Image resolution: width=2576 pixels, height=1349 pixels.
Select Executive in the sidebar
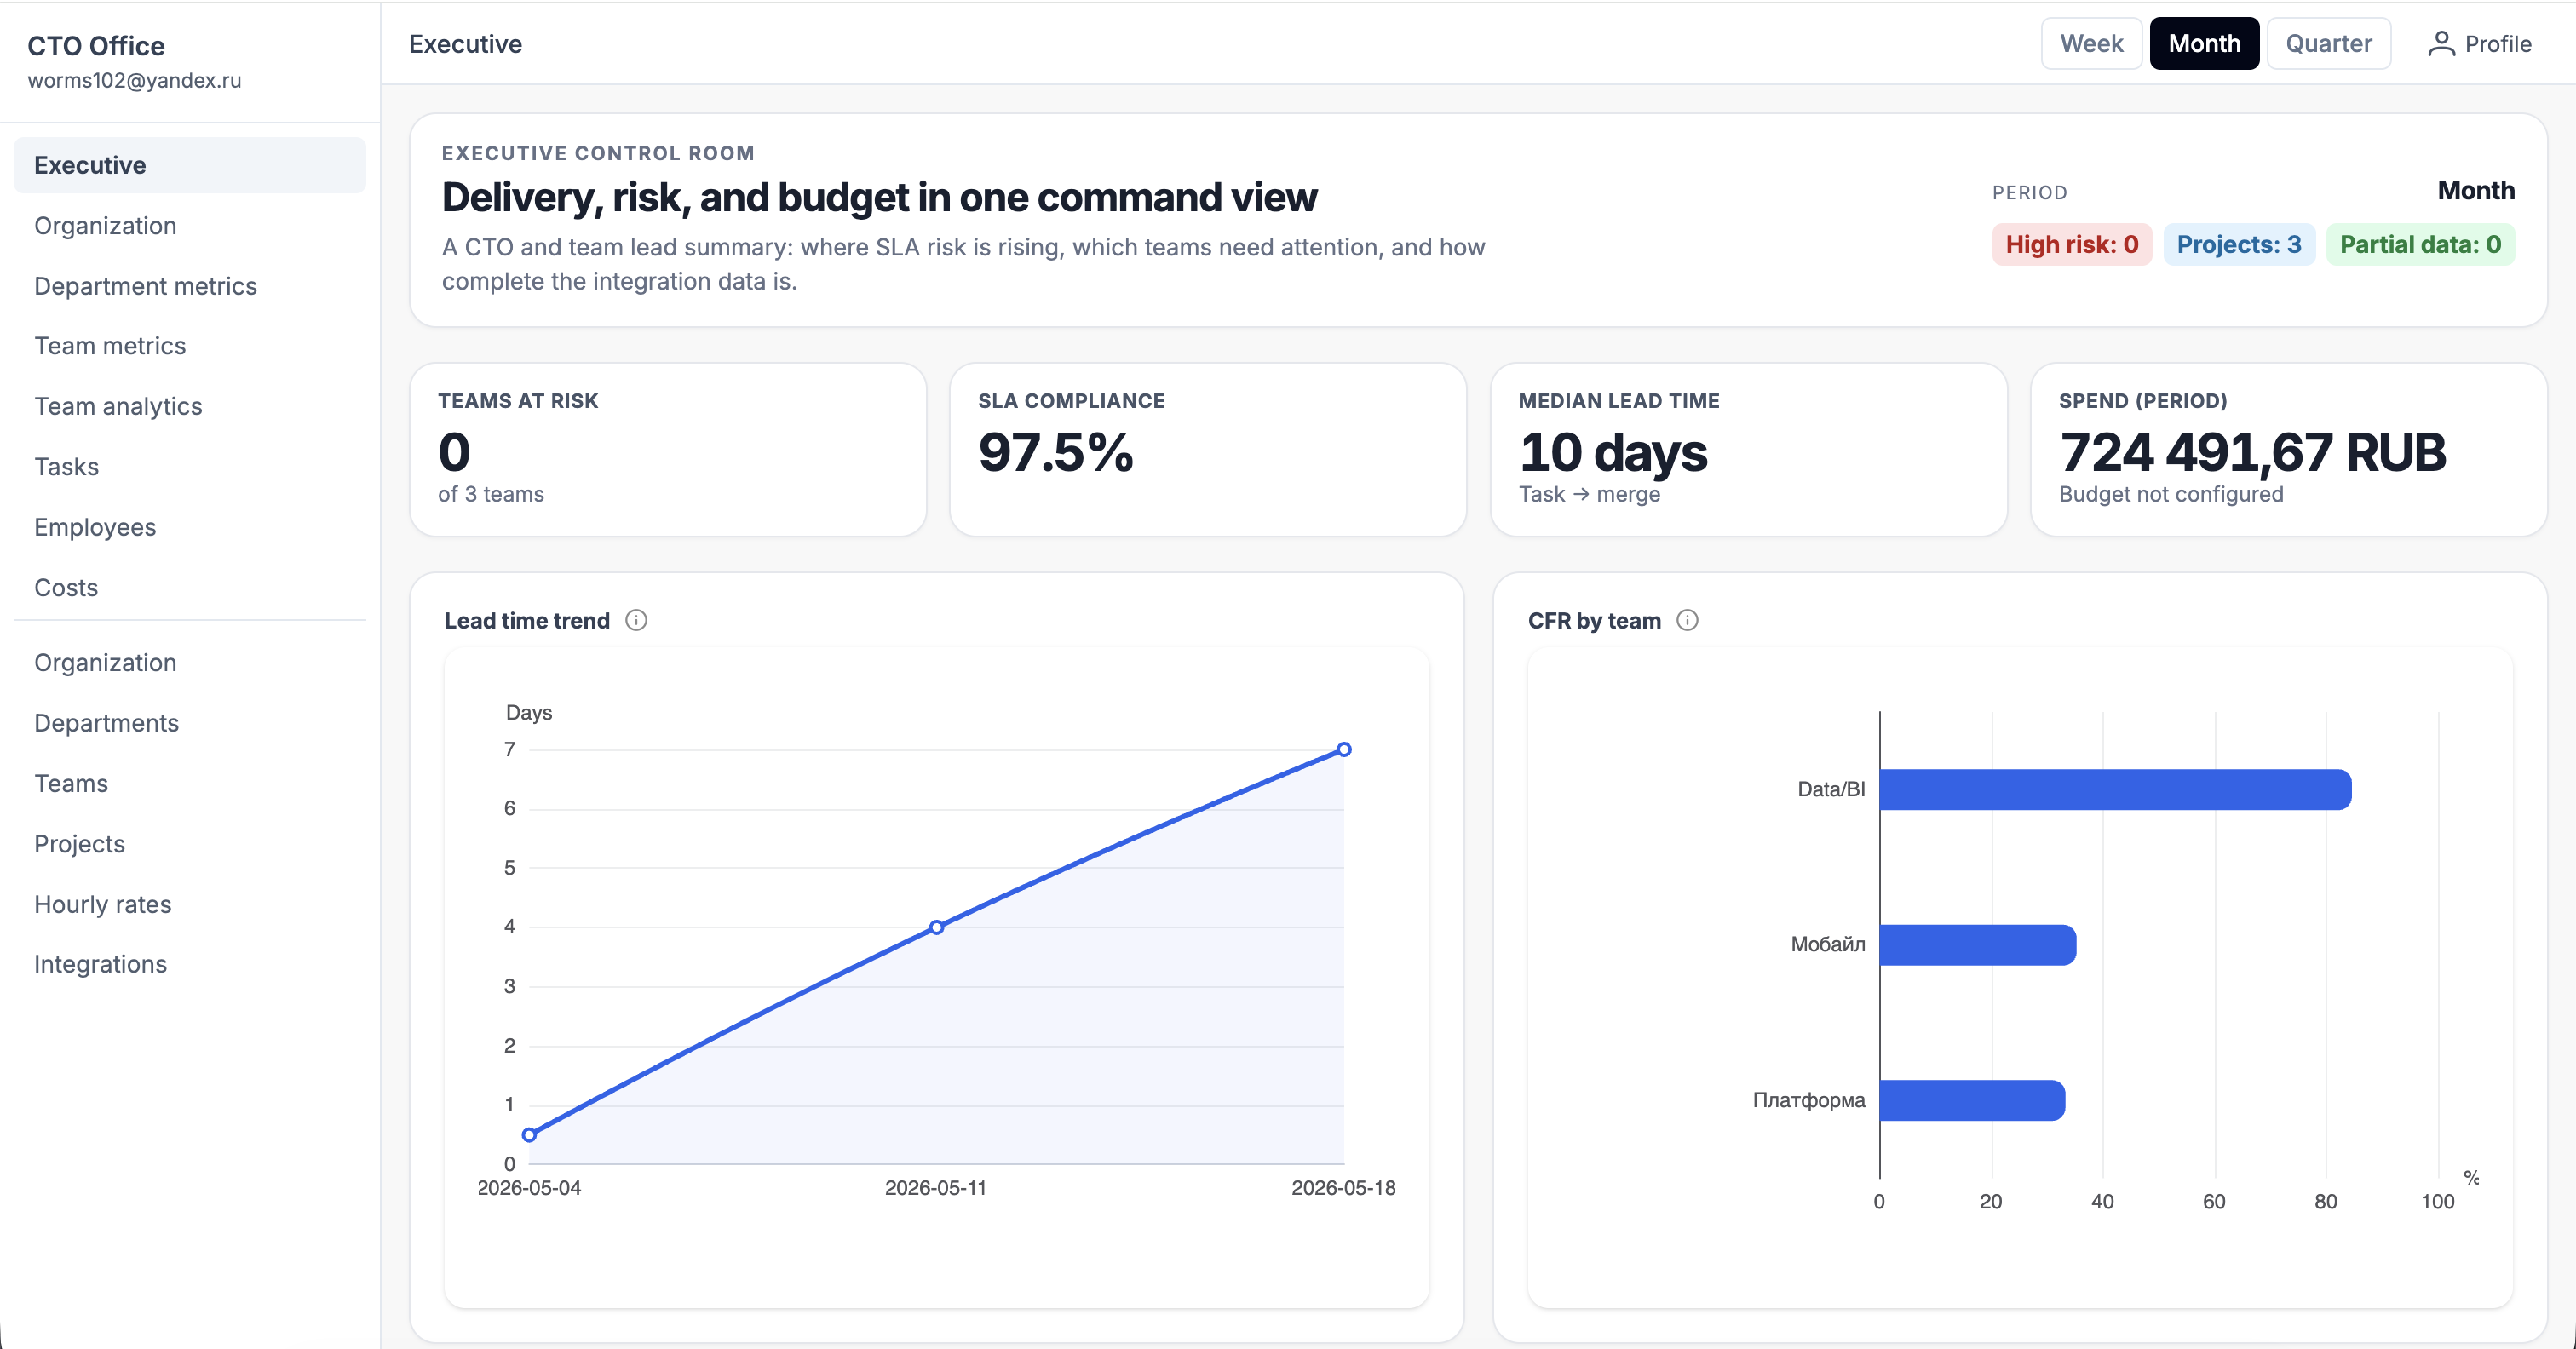pos(190,165)
